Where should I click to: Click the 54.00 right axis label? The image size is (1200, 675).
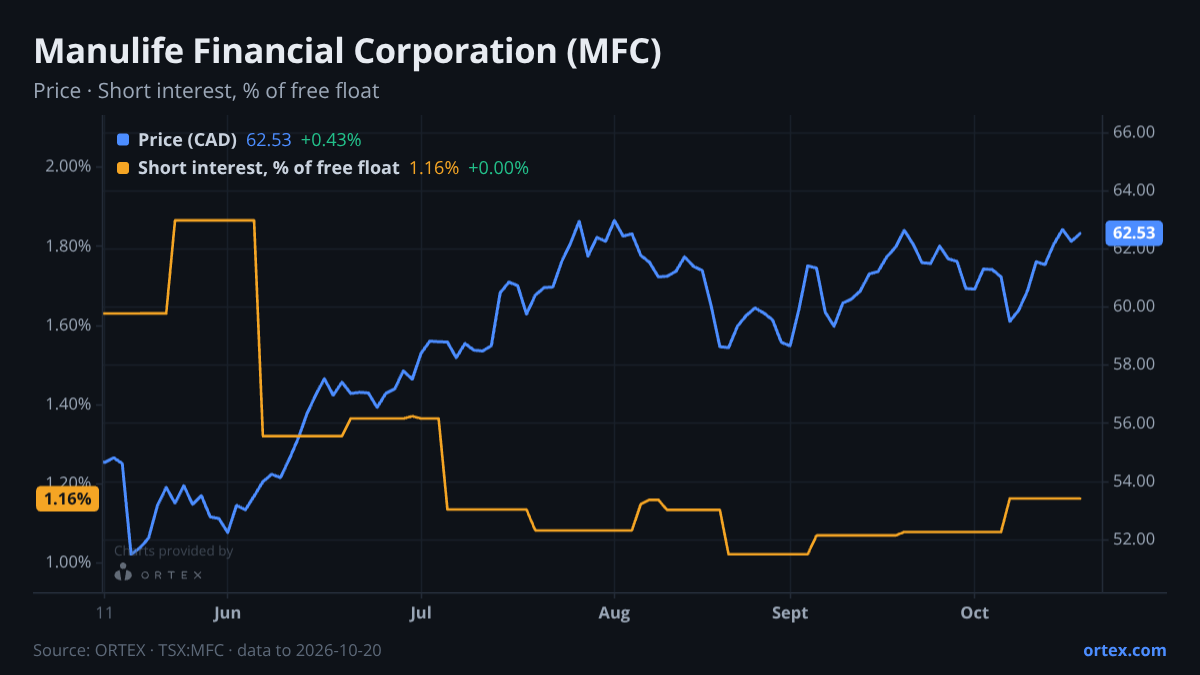pos(1134,481)
